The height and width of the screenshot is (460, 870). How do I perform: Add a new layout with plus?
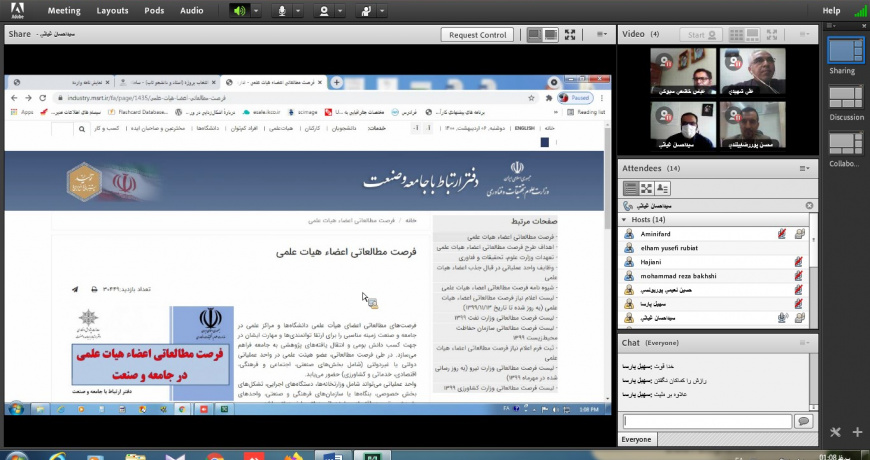click(x=858, y=432)
